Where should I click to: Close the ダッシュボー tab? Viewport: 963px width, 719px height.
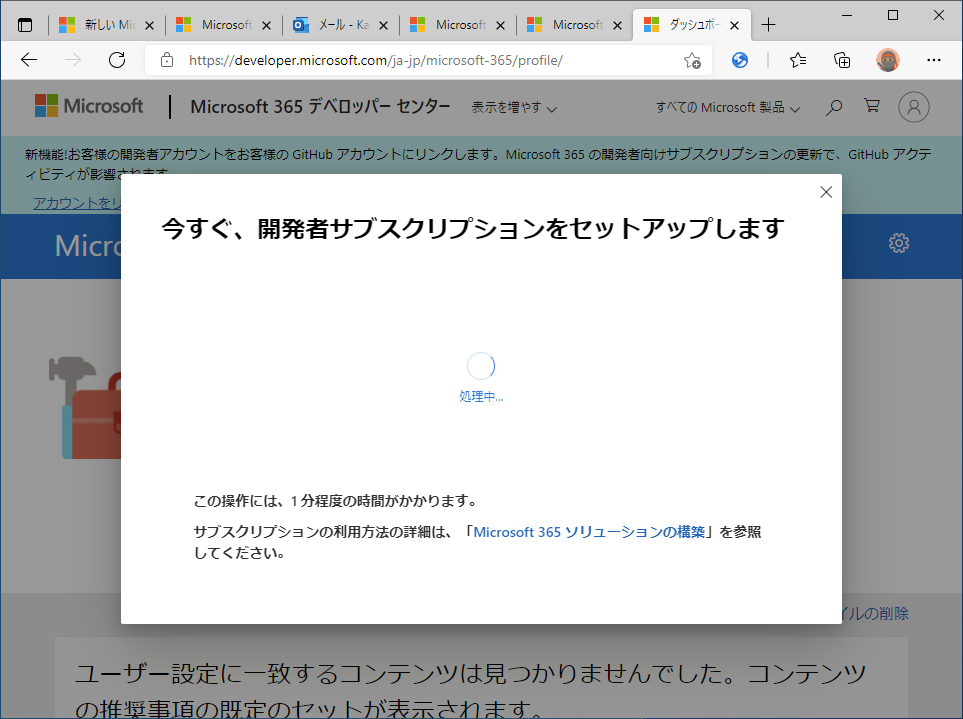click(734, 25)
